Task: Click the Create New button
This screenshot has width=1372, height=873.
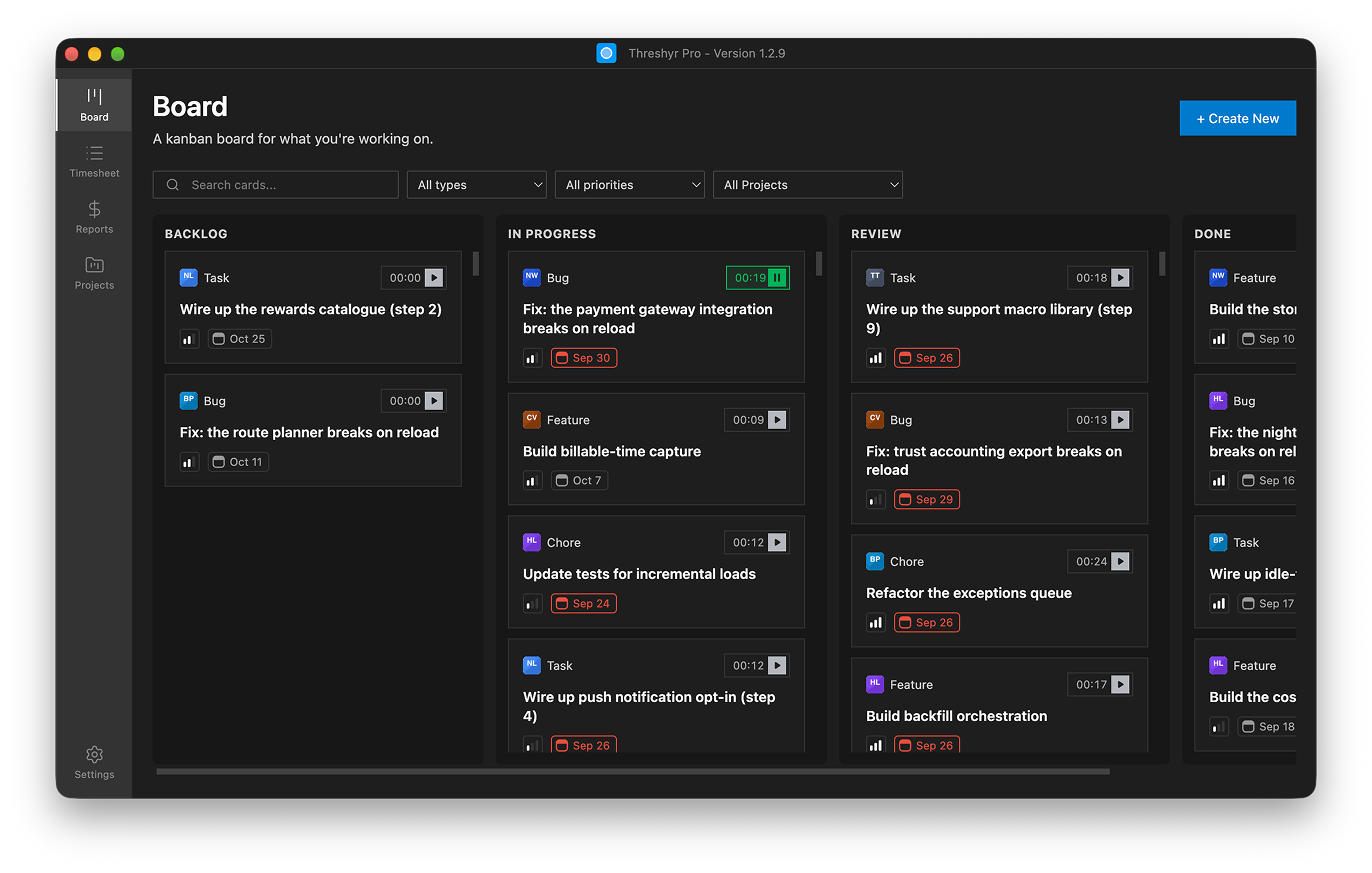Action: [1238, 118]
